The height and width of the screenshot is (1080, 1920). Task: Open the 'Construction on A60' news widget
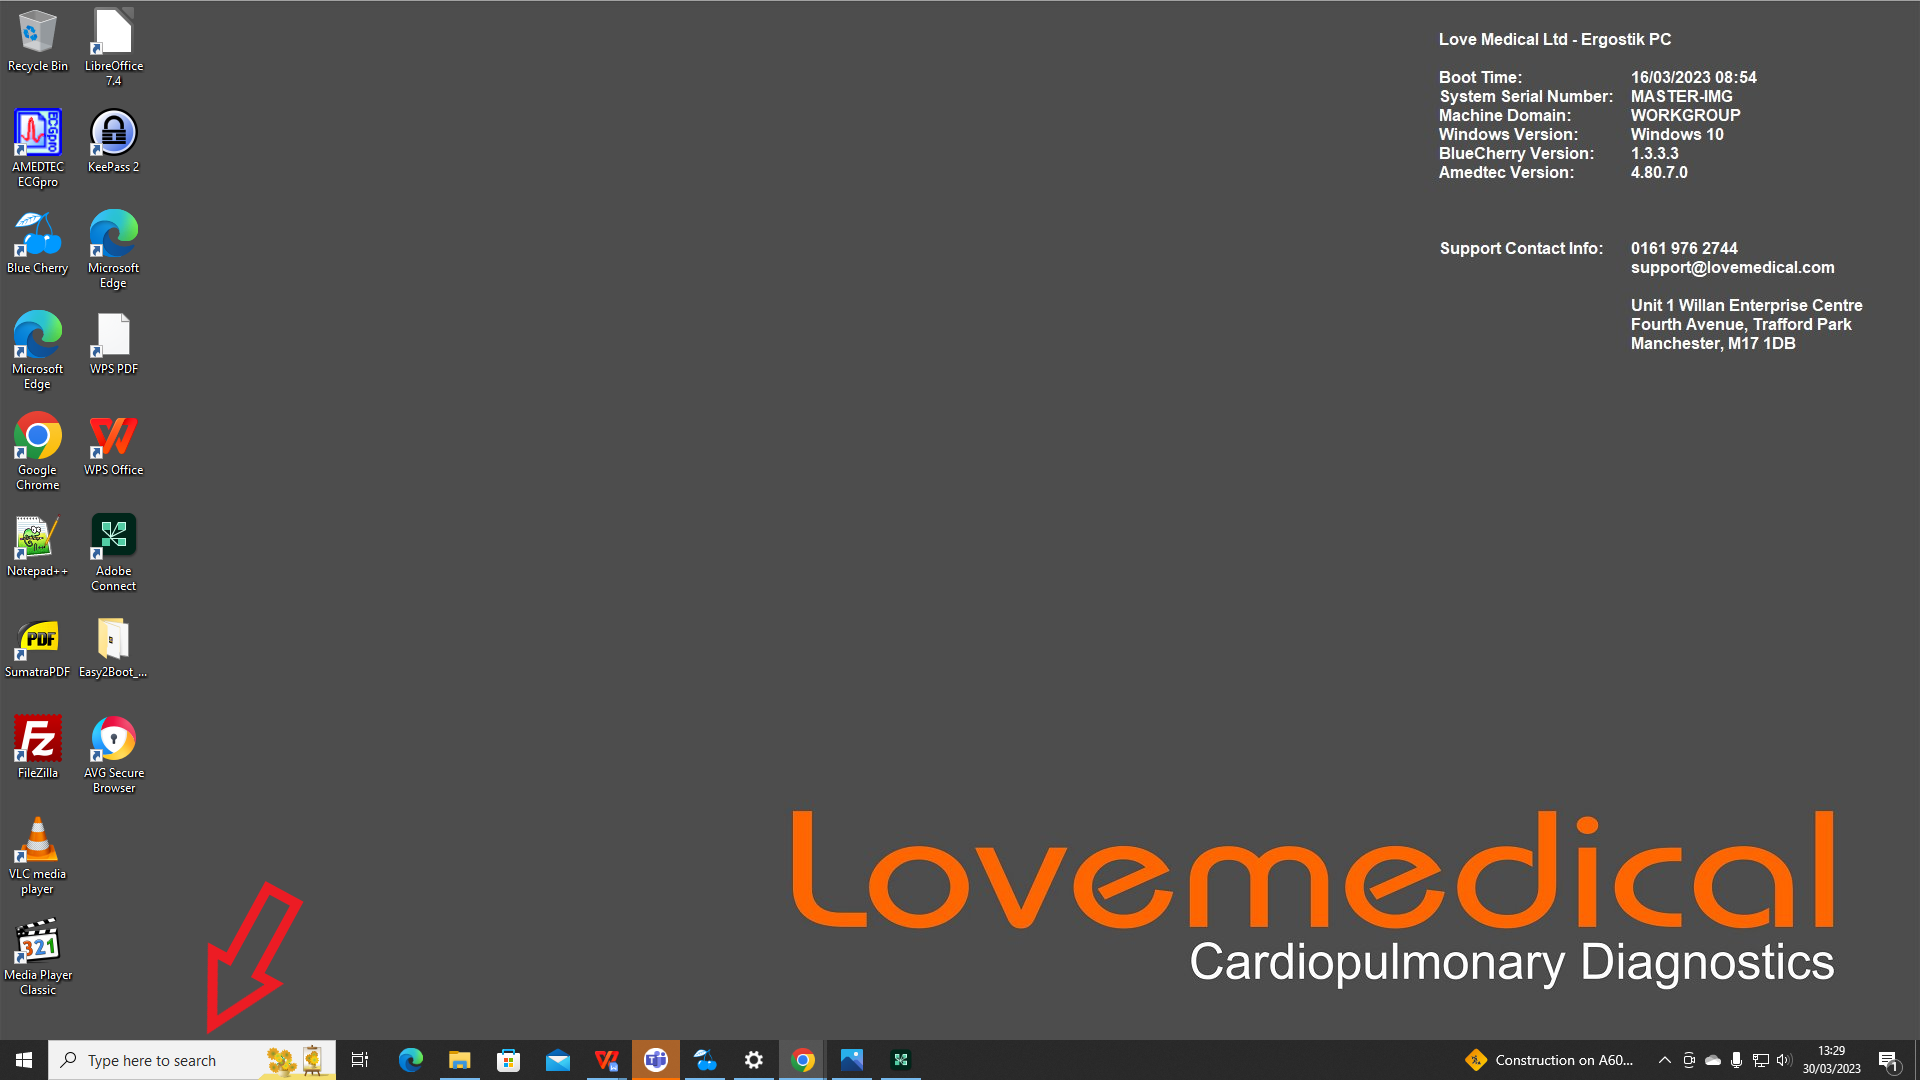tap(1549, 1060)
